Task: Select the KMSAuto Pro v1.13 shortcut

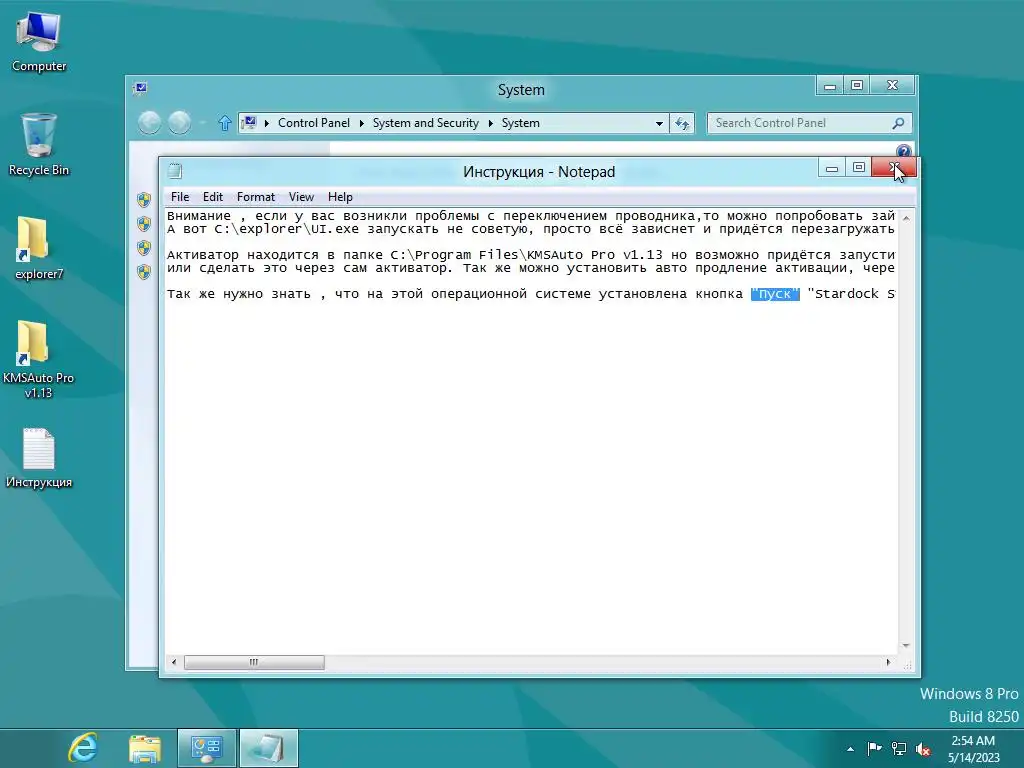Action: coord(39,359)
